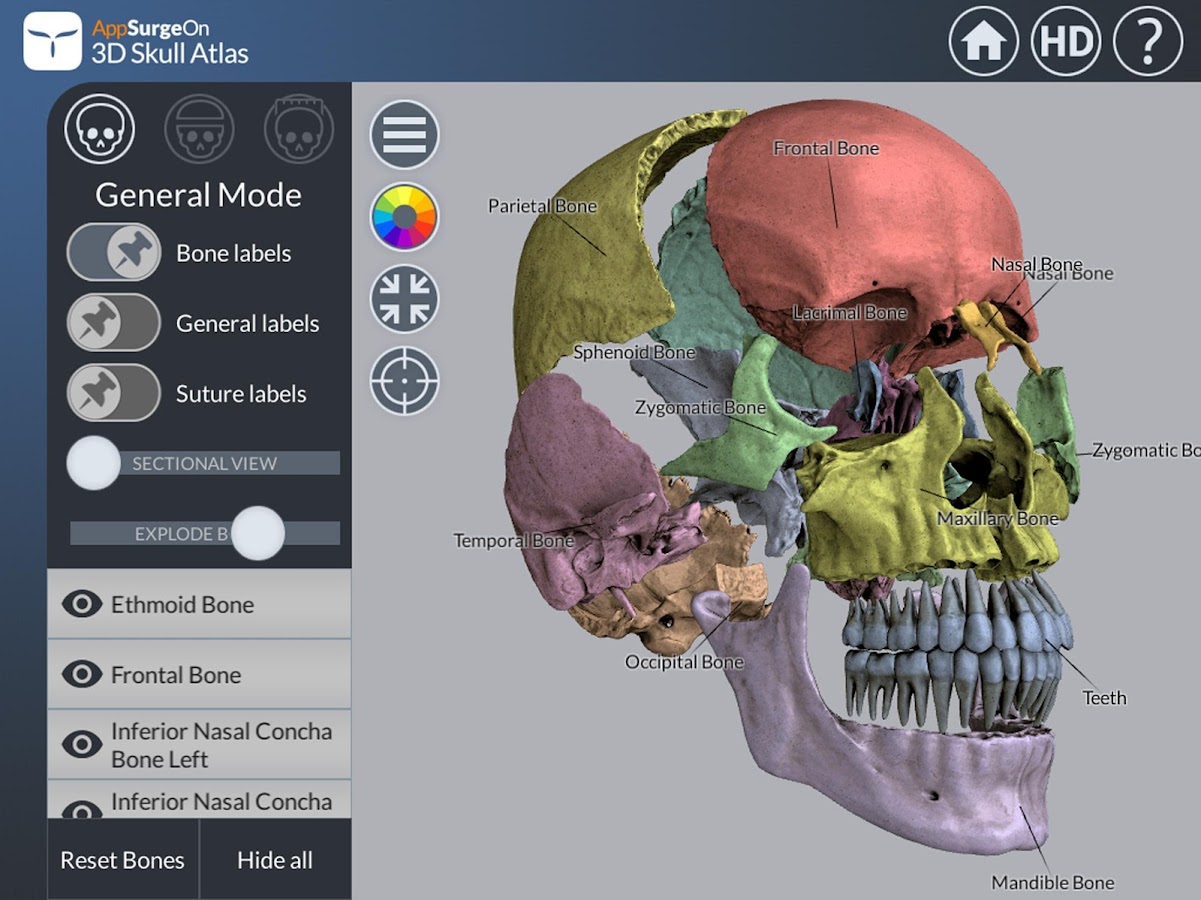Disable the Bone labels toggle
This screenshot has width=1201, height=900.
(113, 253)
